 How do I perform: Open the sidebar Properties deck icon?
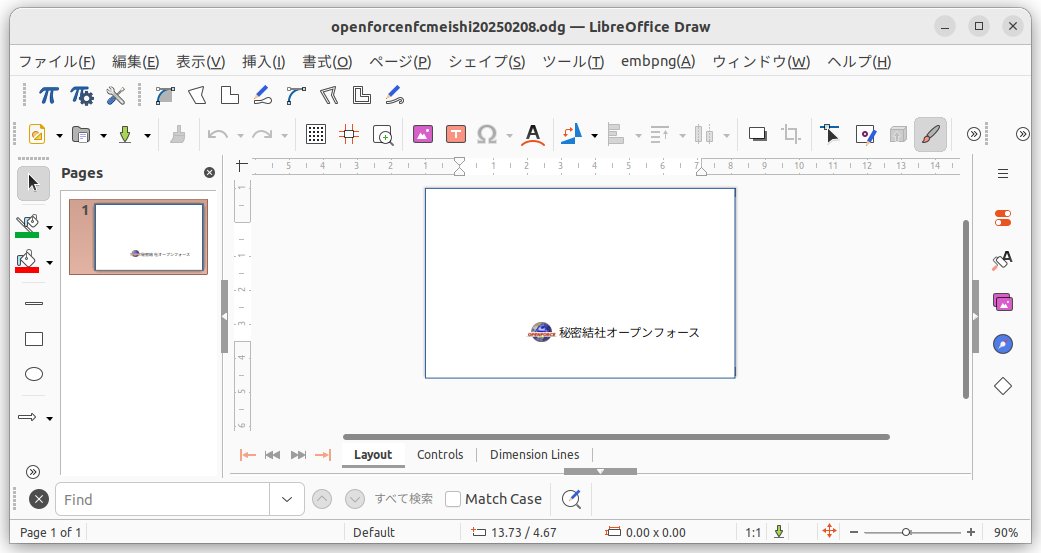[1002, 218]
